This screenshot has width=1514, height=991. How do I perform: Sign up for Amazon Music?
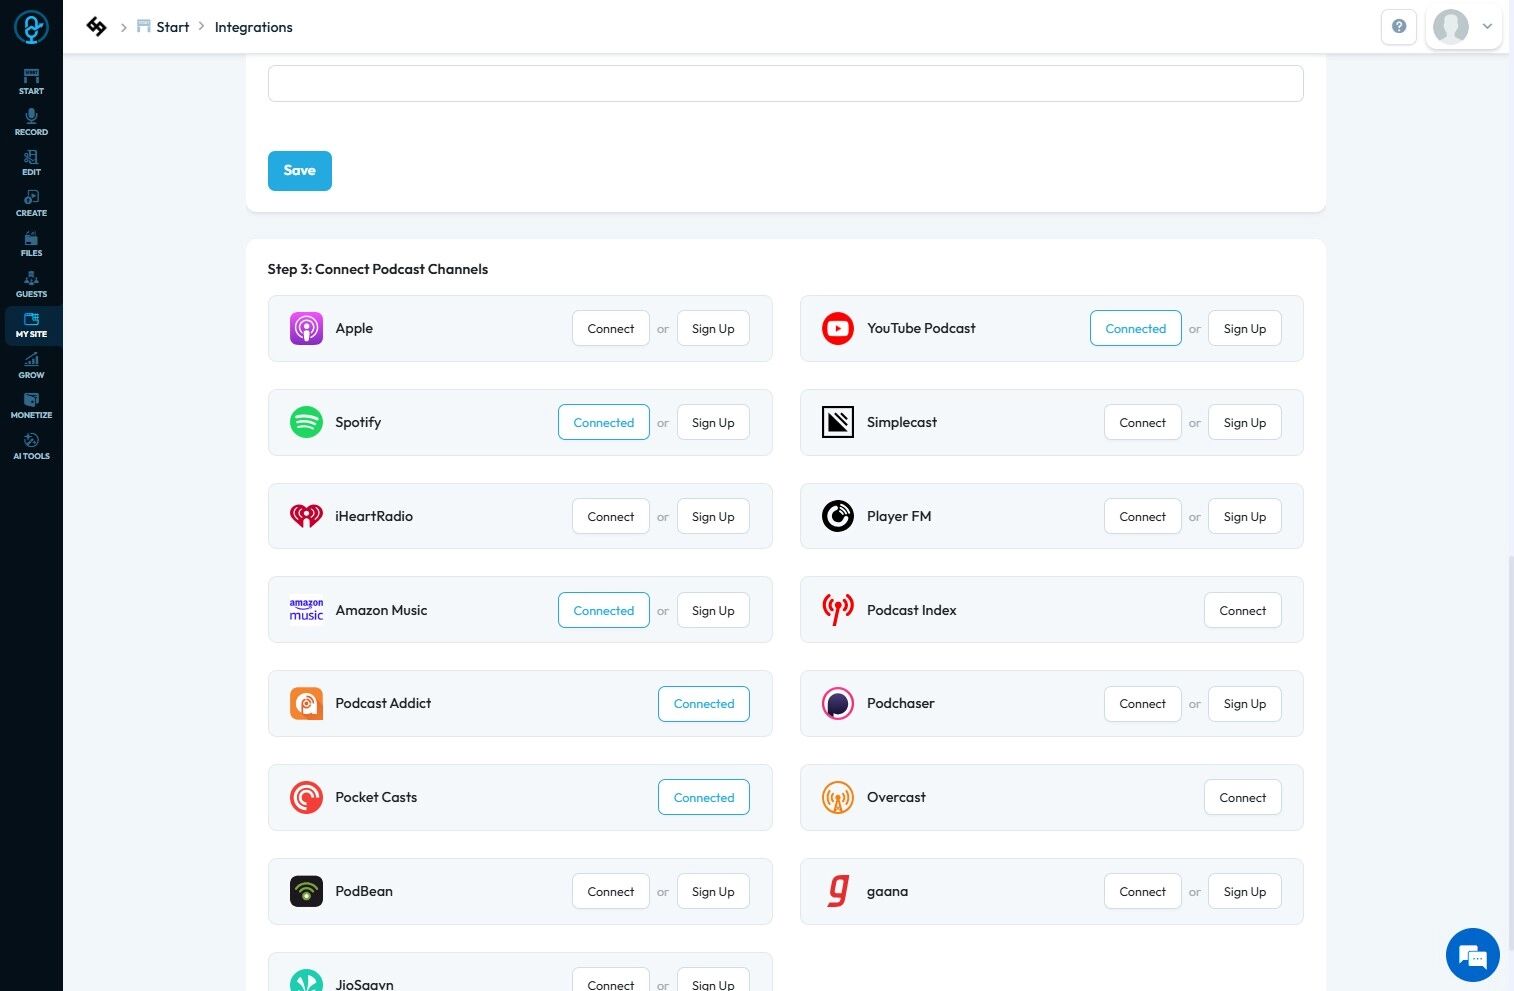click(x=713, y=611)
